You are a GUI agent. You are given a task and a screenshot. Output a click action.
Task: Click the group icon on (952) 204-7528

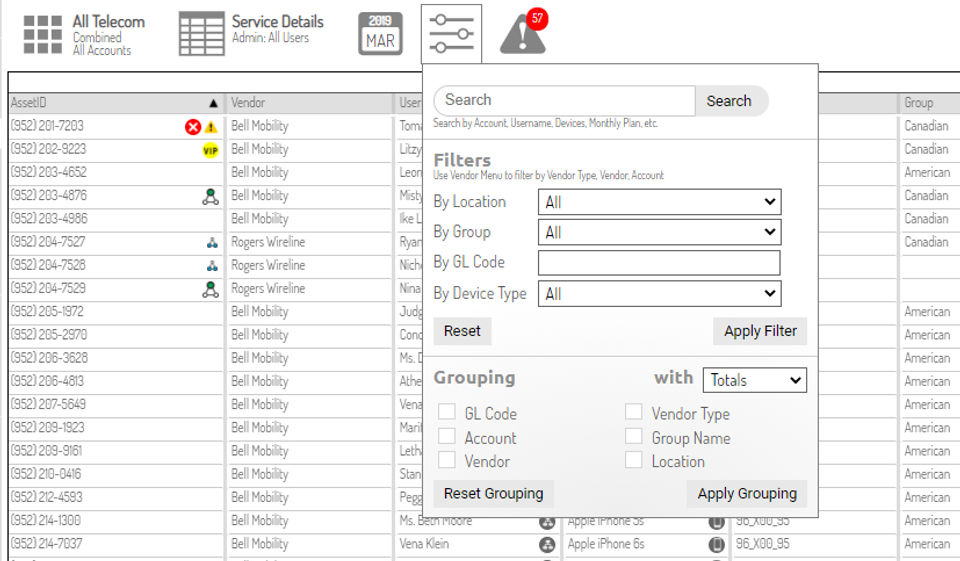click(x=212, y=266)
